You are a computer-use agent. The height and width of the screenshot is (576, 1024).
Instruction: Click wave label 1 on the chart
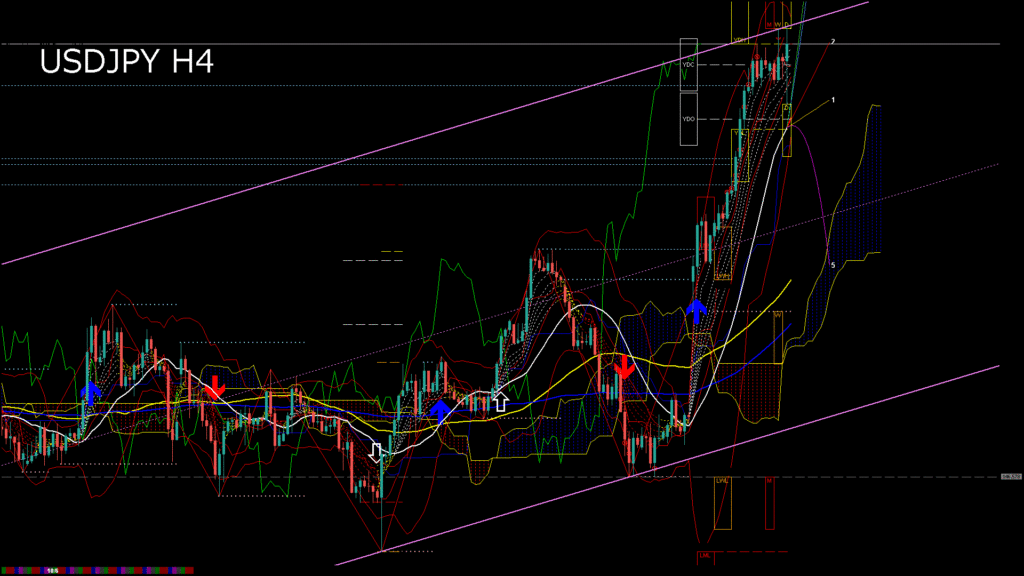pyautogui.click(x=833, y=100)
